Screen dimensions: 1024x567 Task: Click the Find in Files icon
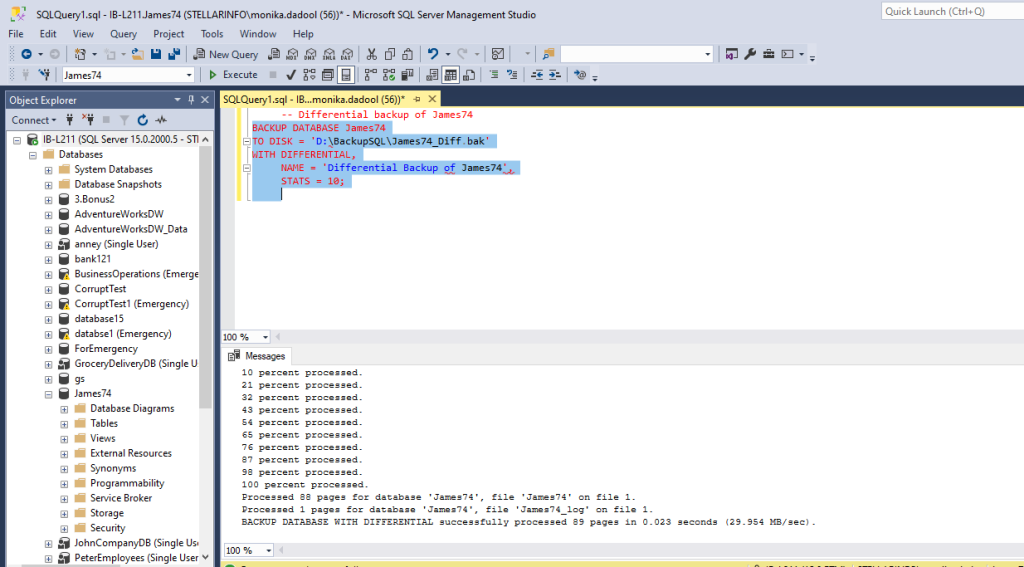click(x=549, y=54)
